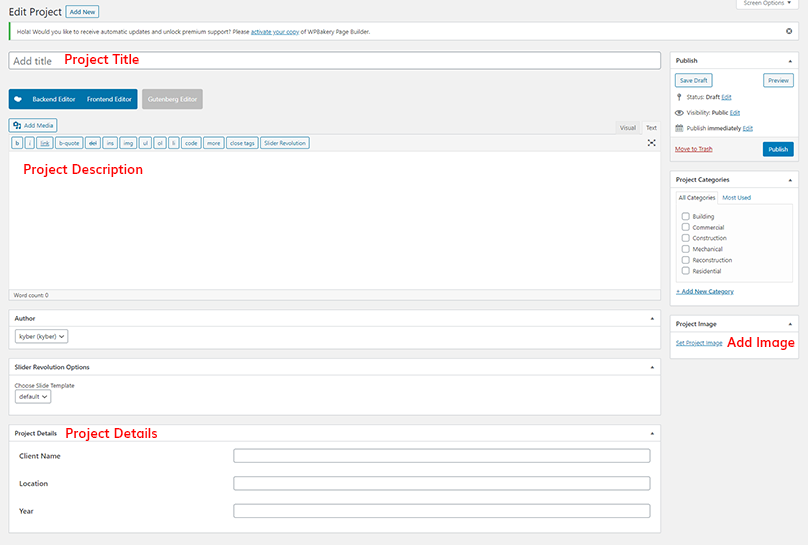Open the Choose Slide Template dropdown

click(33, 397)
